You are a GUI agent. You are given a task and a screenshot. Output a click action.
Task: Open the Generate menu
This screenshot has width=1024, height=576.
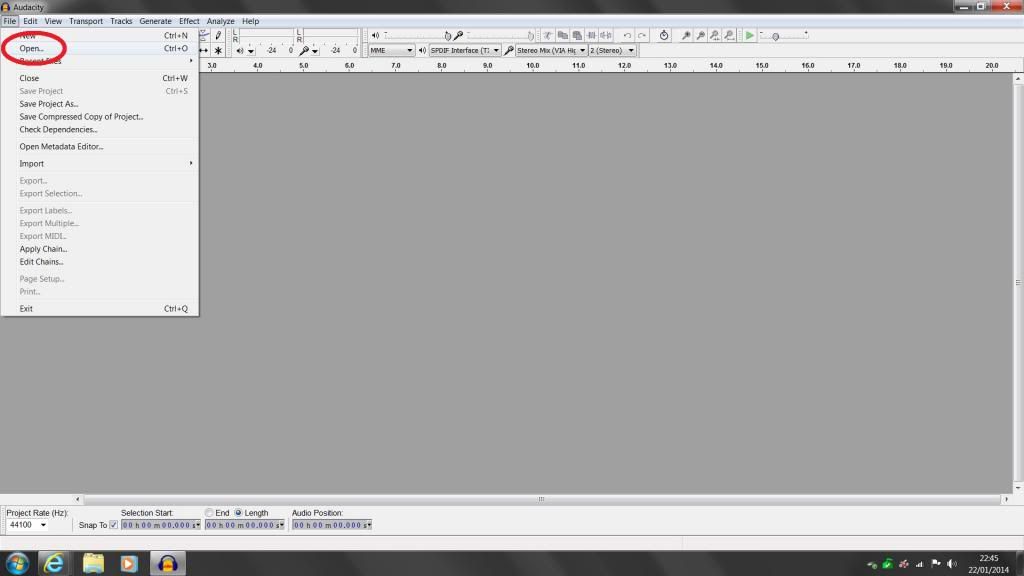[155, 21]
